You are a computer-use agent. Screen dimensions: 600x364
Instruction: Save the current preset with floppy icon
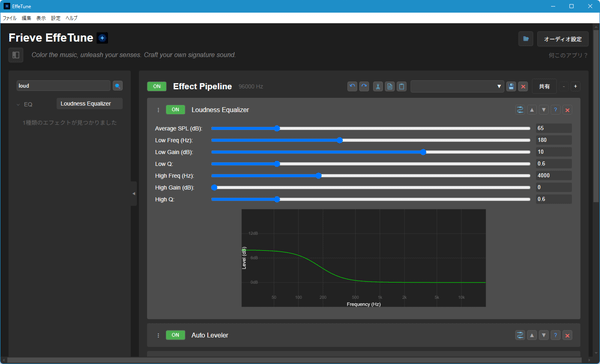(x=511, y=87)
